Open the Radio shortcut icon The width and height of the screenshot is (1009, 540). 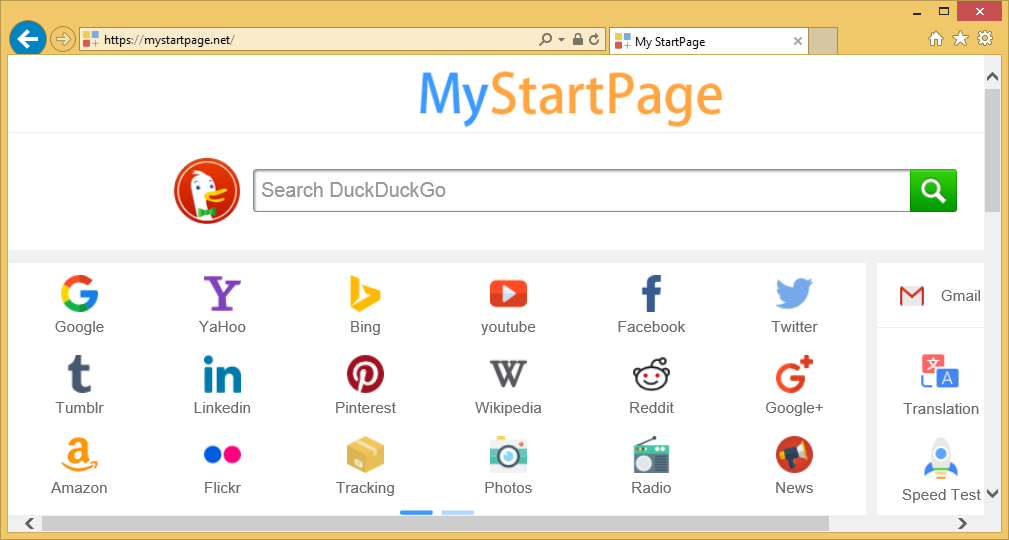coord(651,455)
